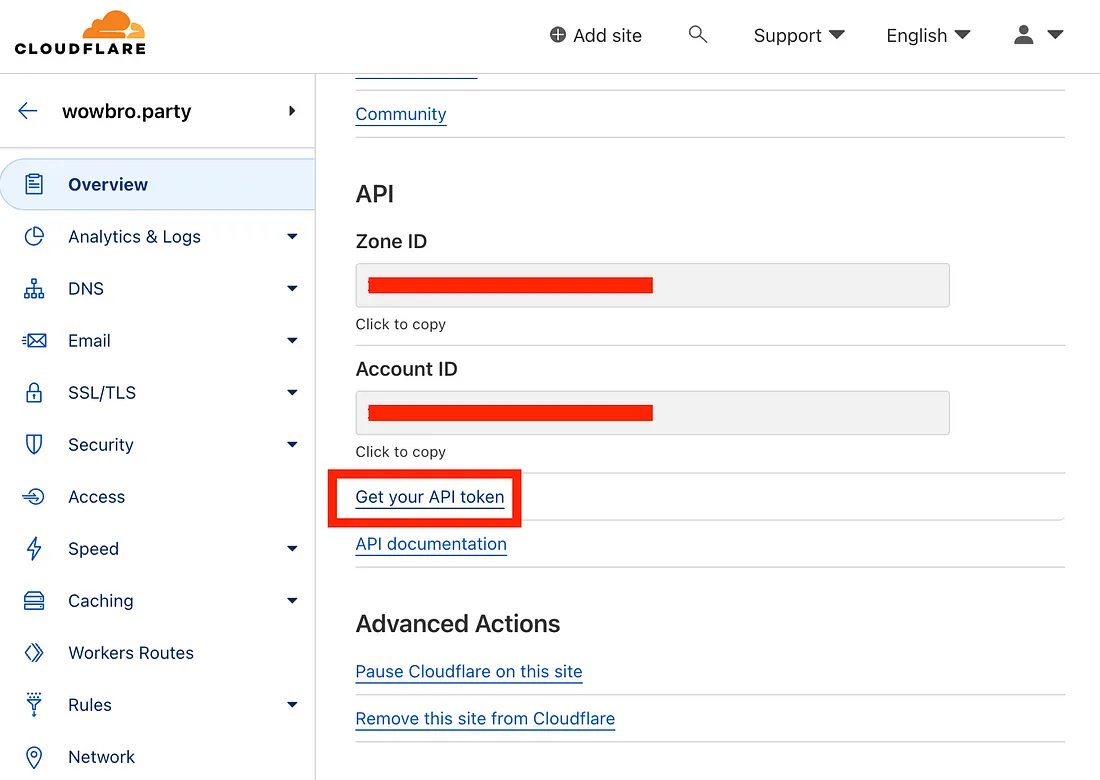Click the API section heading
This screenshot has height=780, width=1100.
[x=375, y=194]
